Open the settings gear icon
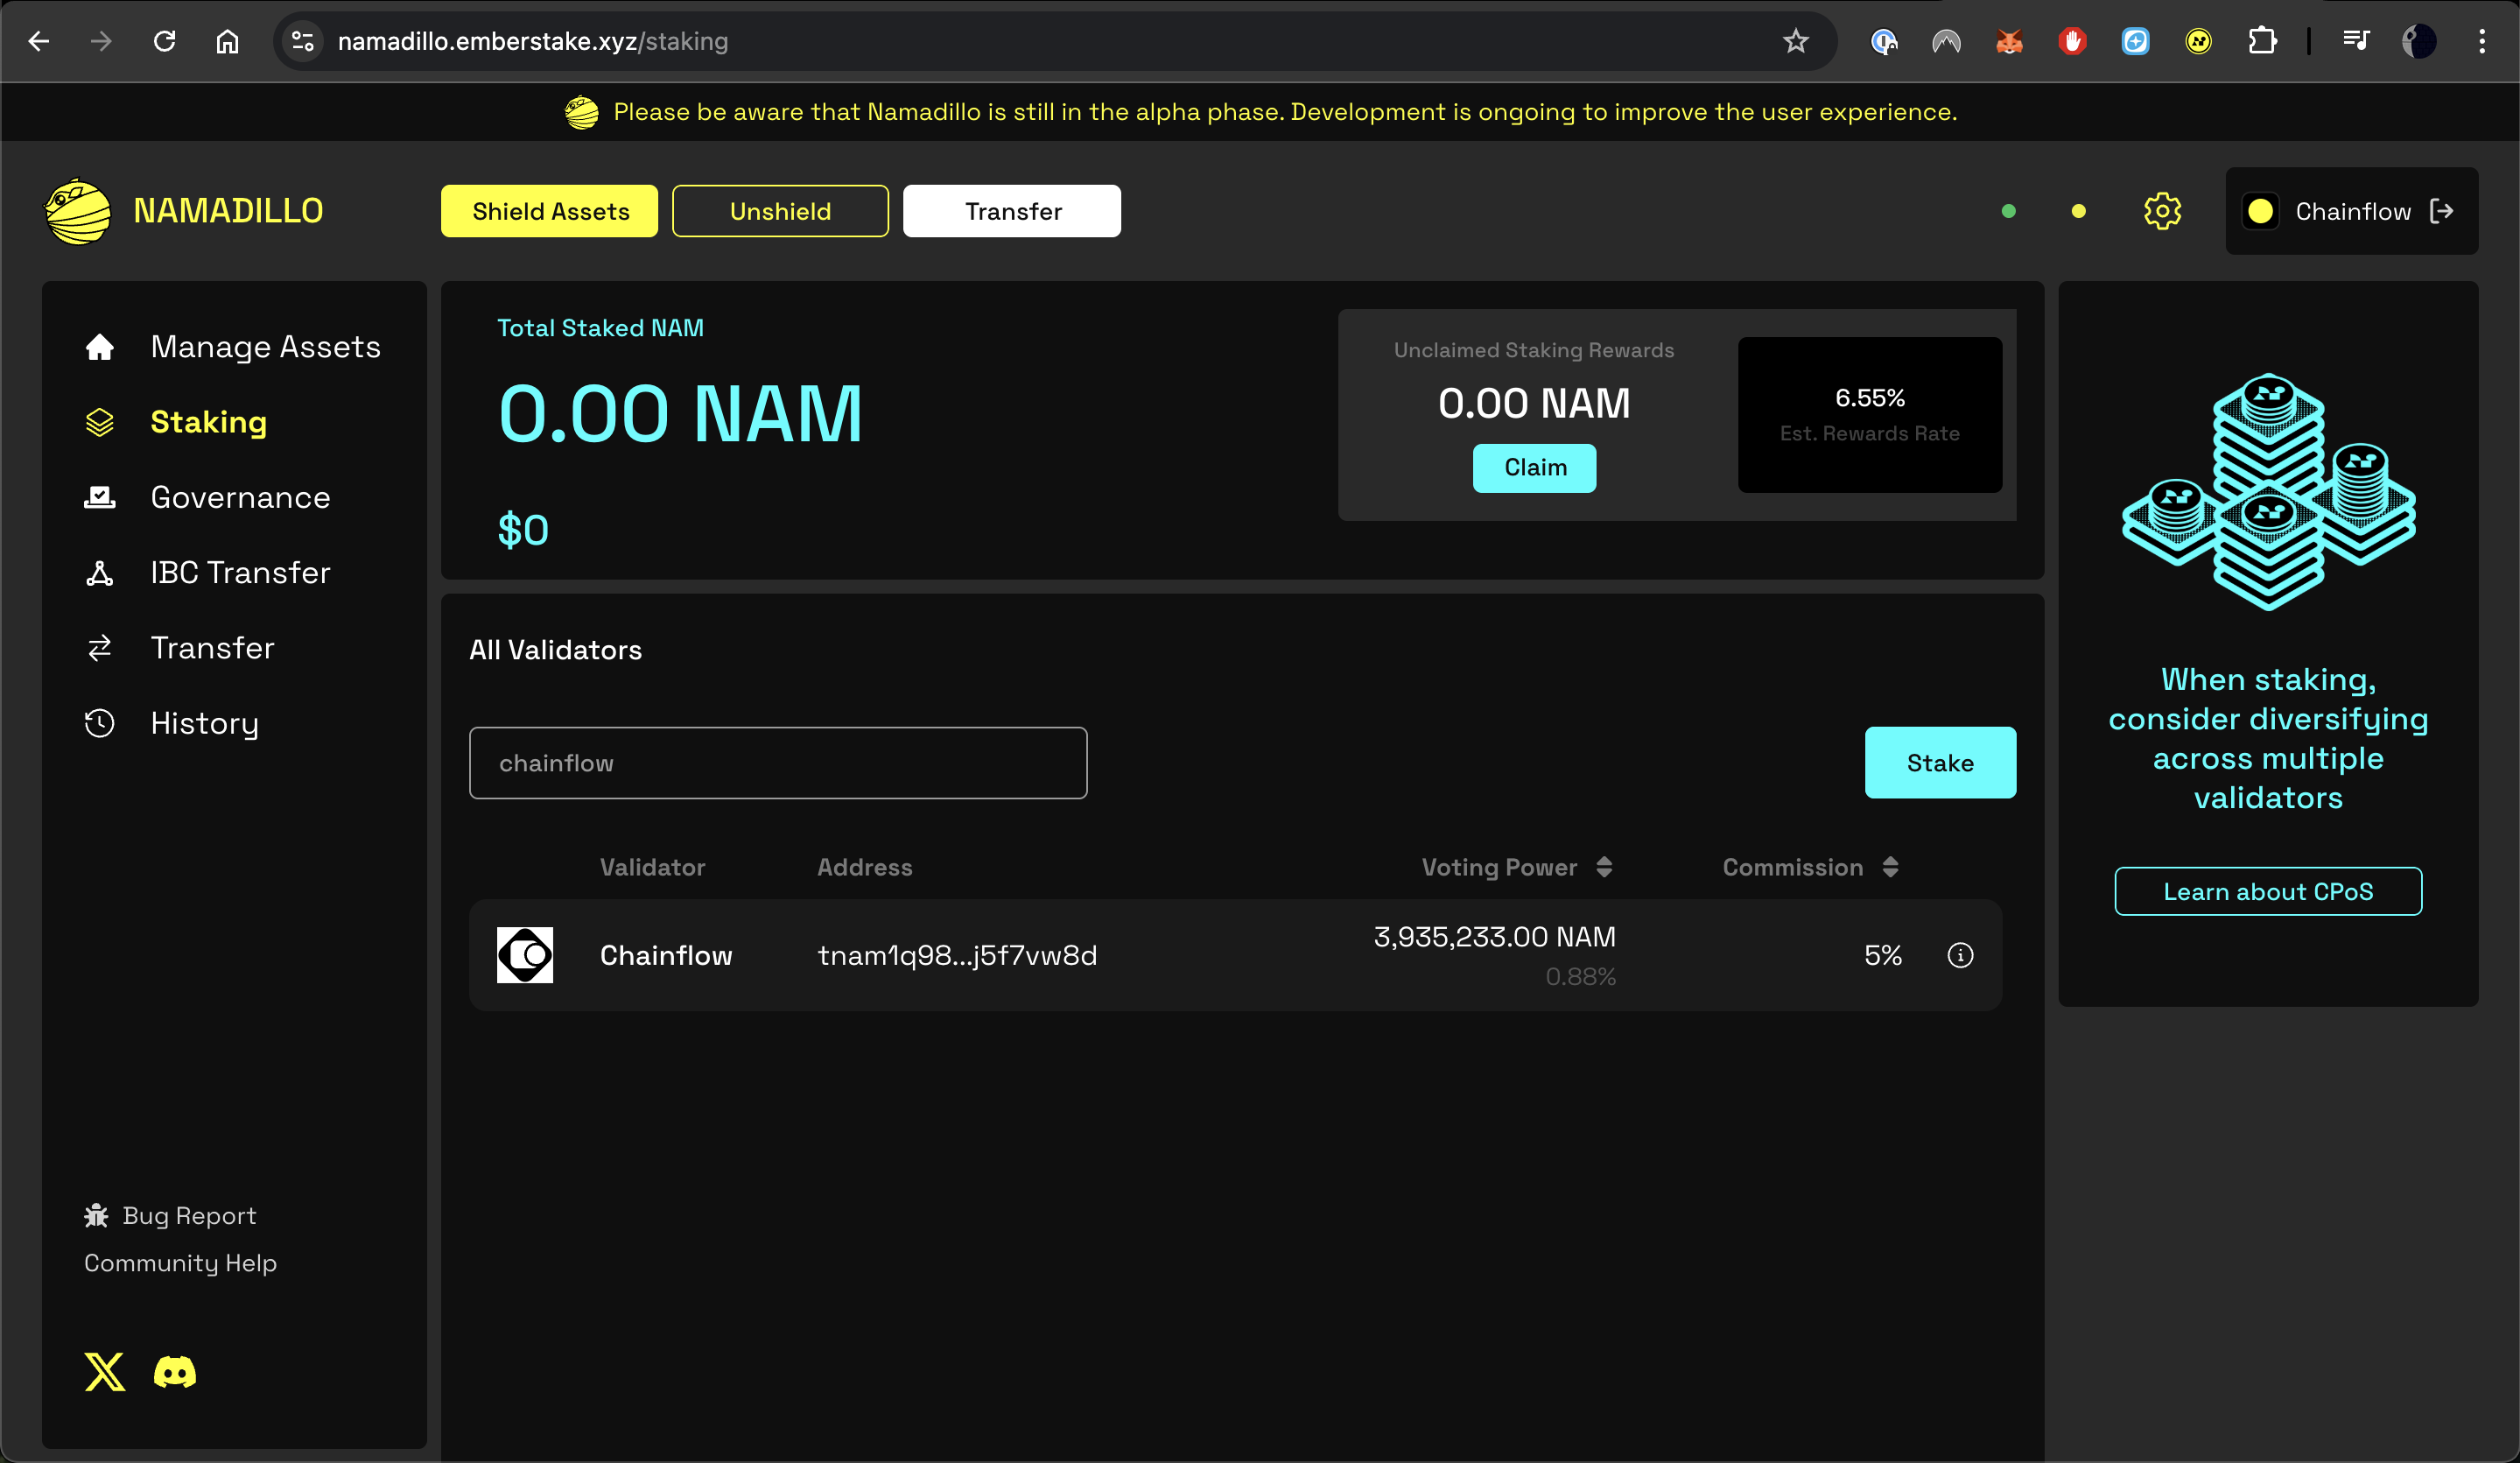The width and height of the screenshot is (2520, 1463). pyautogui.click(x=2161, y=211)
